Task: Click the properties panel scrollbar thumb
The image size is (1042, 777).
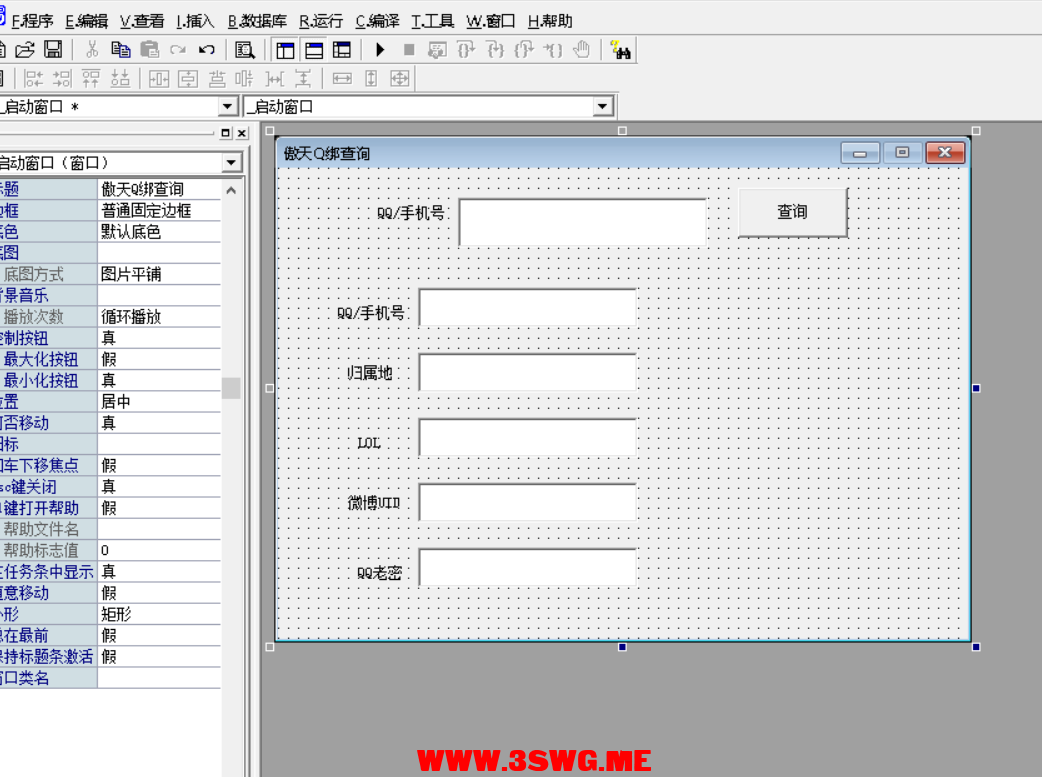Action: (231, 388)
